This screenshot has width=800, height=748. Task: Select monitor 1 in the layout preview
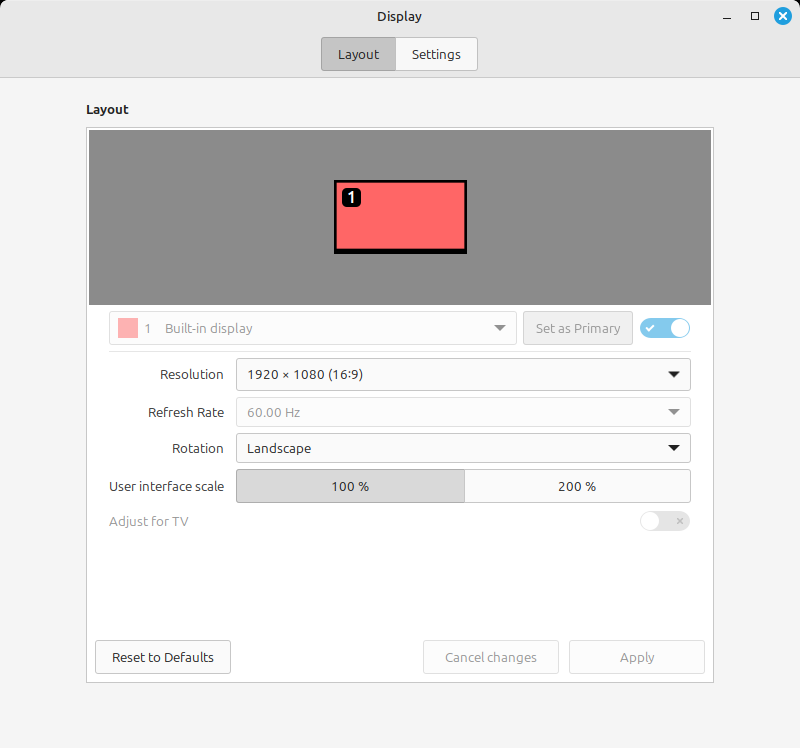[x=401, y=217]
